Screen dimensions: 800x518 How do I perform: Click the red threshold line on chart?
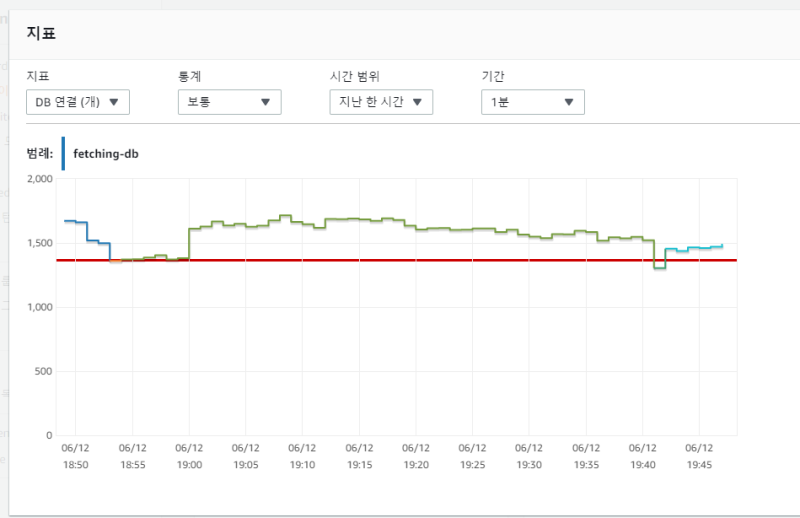pos(400,260)
